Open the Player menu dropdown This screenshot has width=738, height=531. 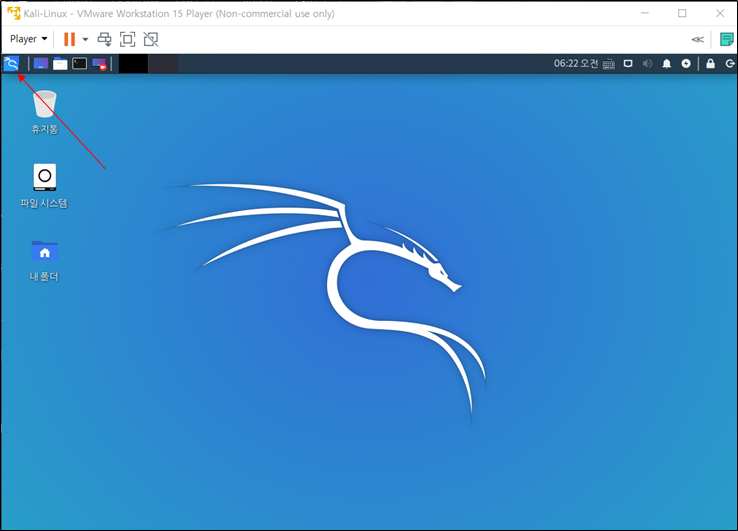point(29,39)
